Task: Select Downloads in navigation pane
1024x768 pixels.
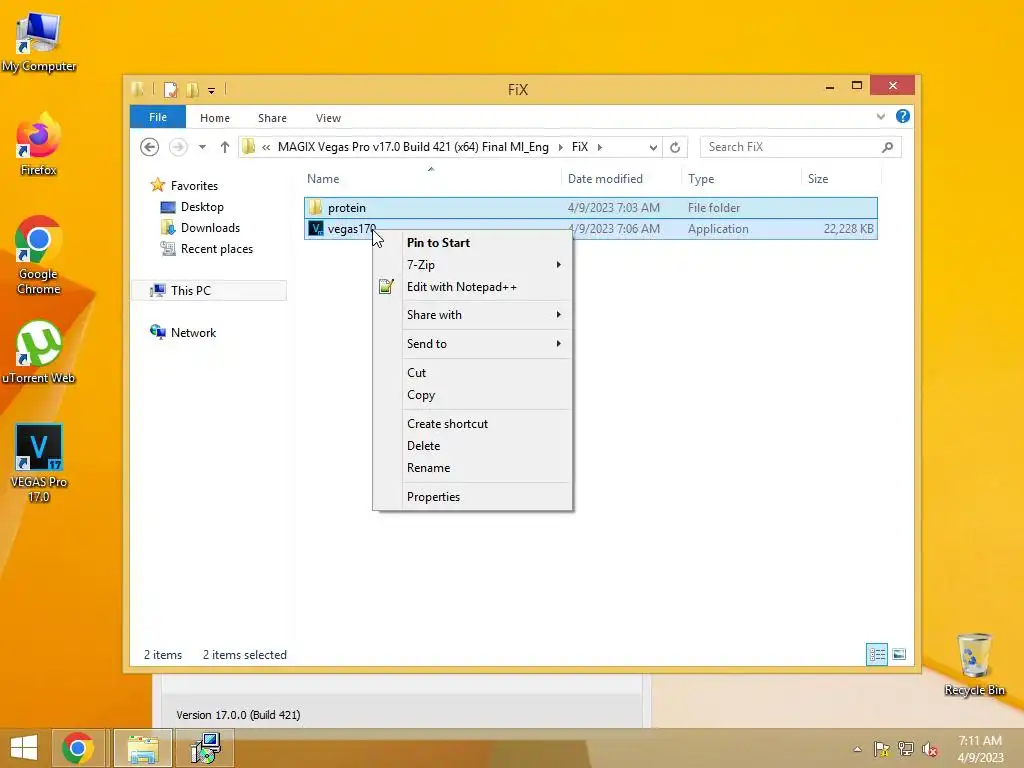Action: [x=210, y=228]
